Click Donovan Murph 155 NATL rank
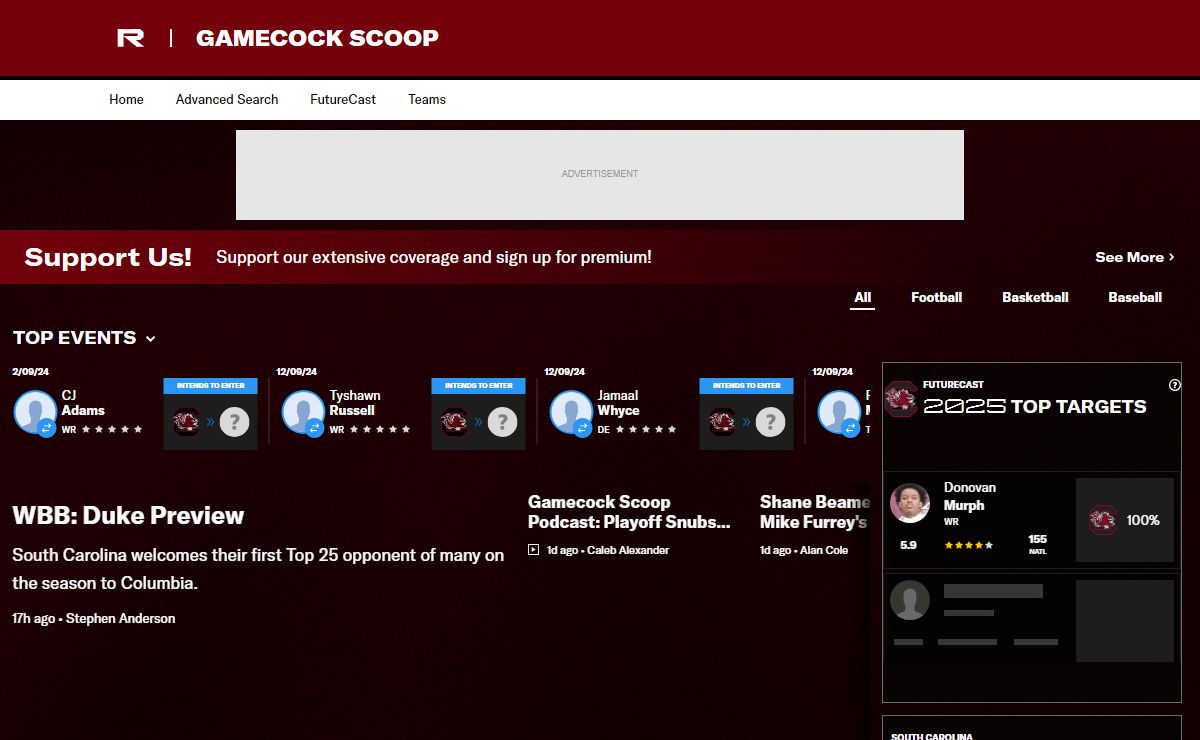Screen dimensions: 1200x740 pos(1038,544)
